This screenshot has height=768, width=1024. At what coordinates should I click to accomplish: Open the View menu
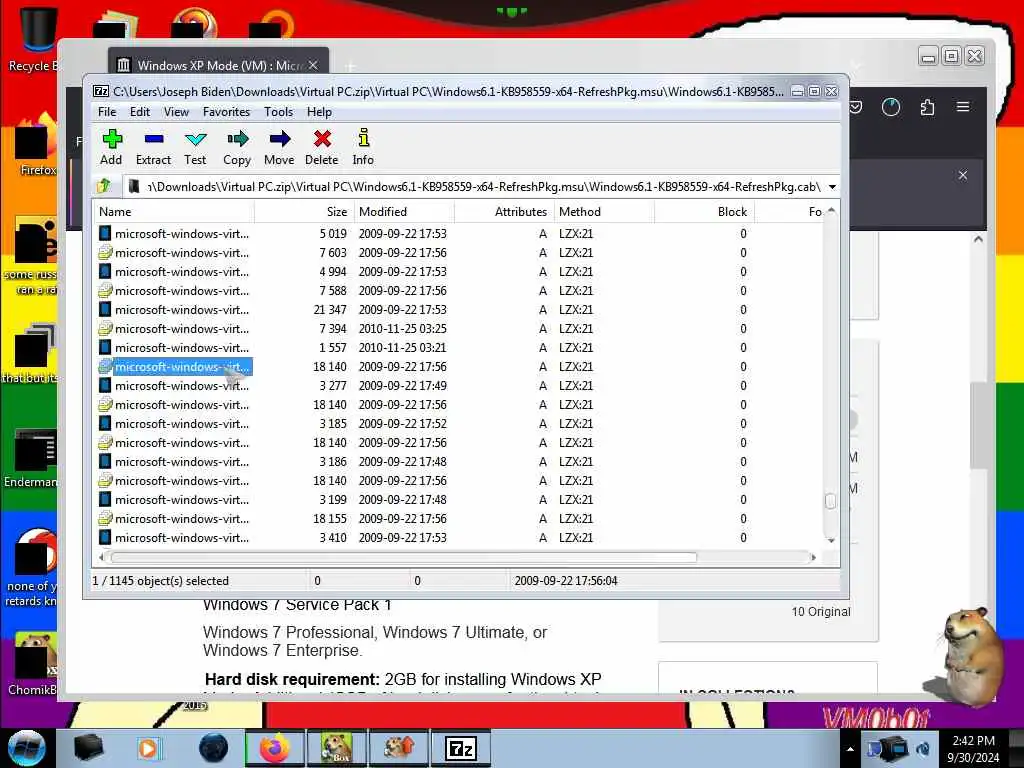pyautogui.click(x=176, y=112)
